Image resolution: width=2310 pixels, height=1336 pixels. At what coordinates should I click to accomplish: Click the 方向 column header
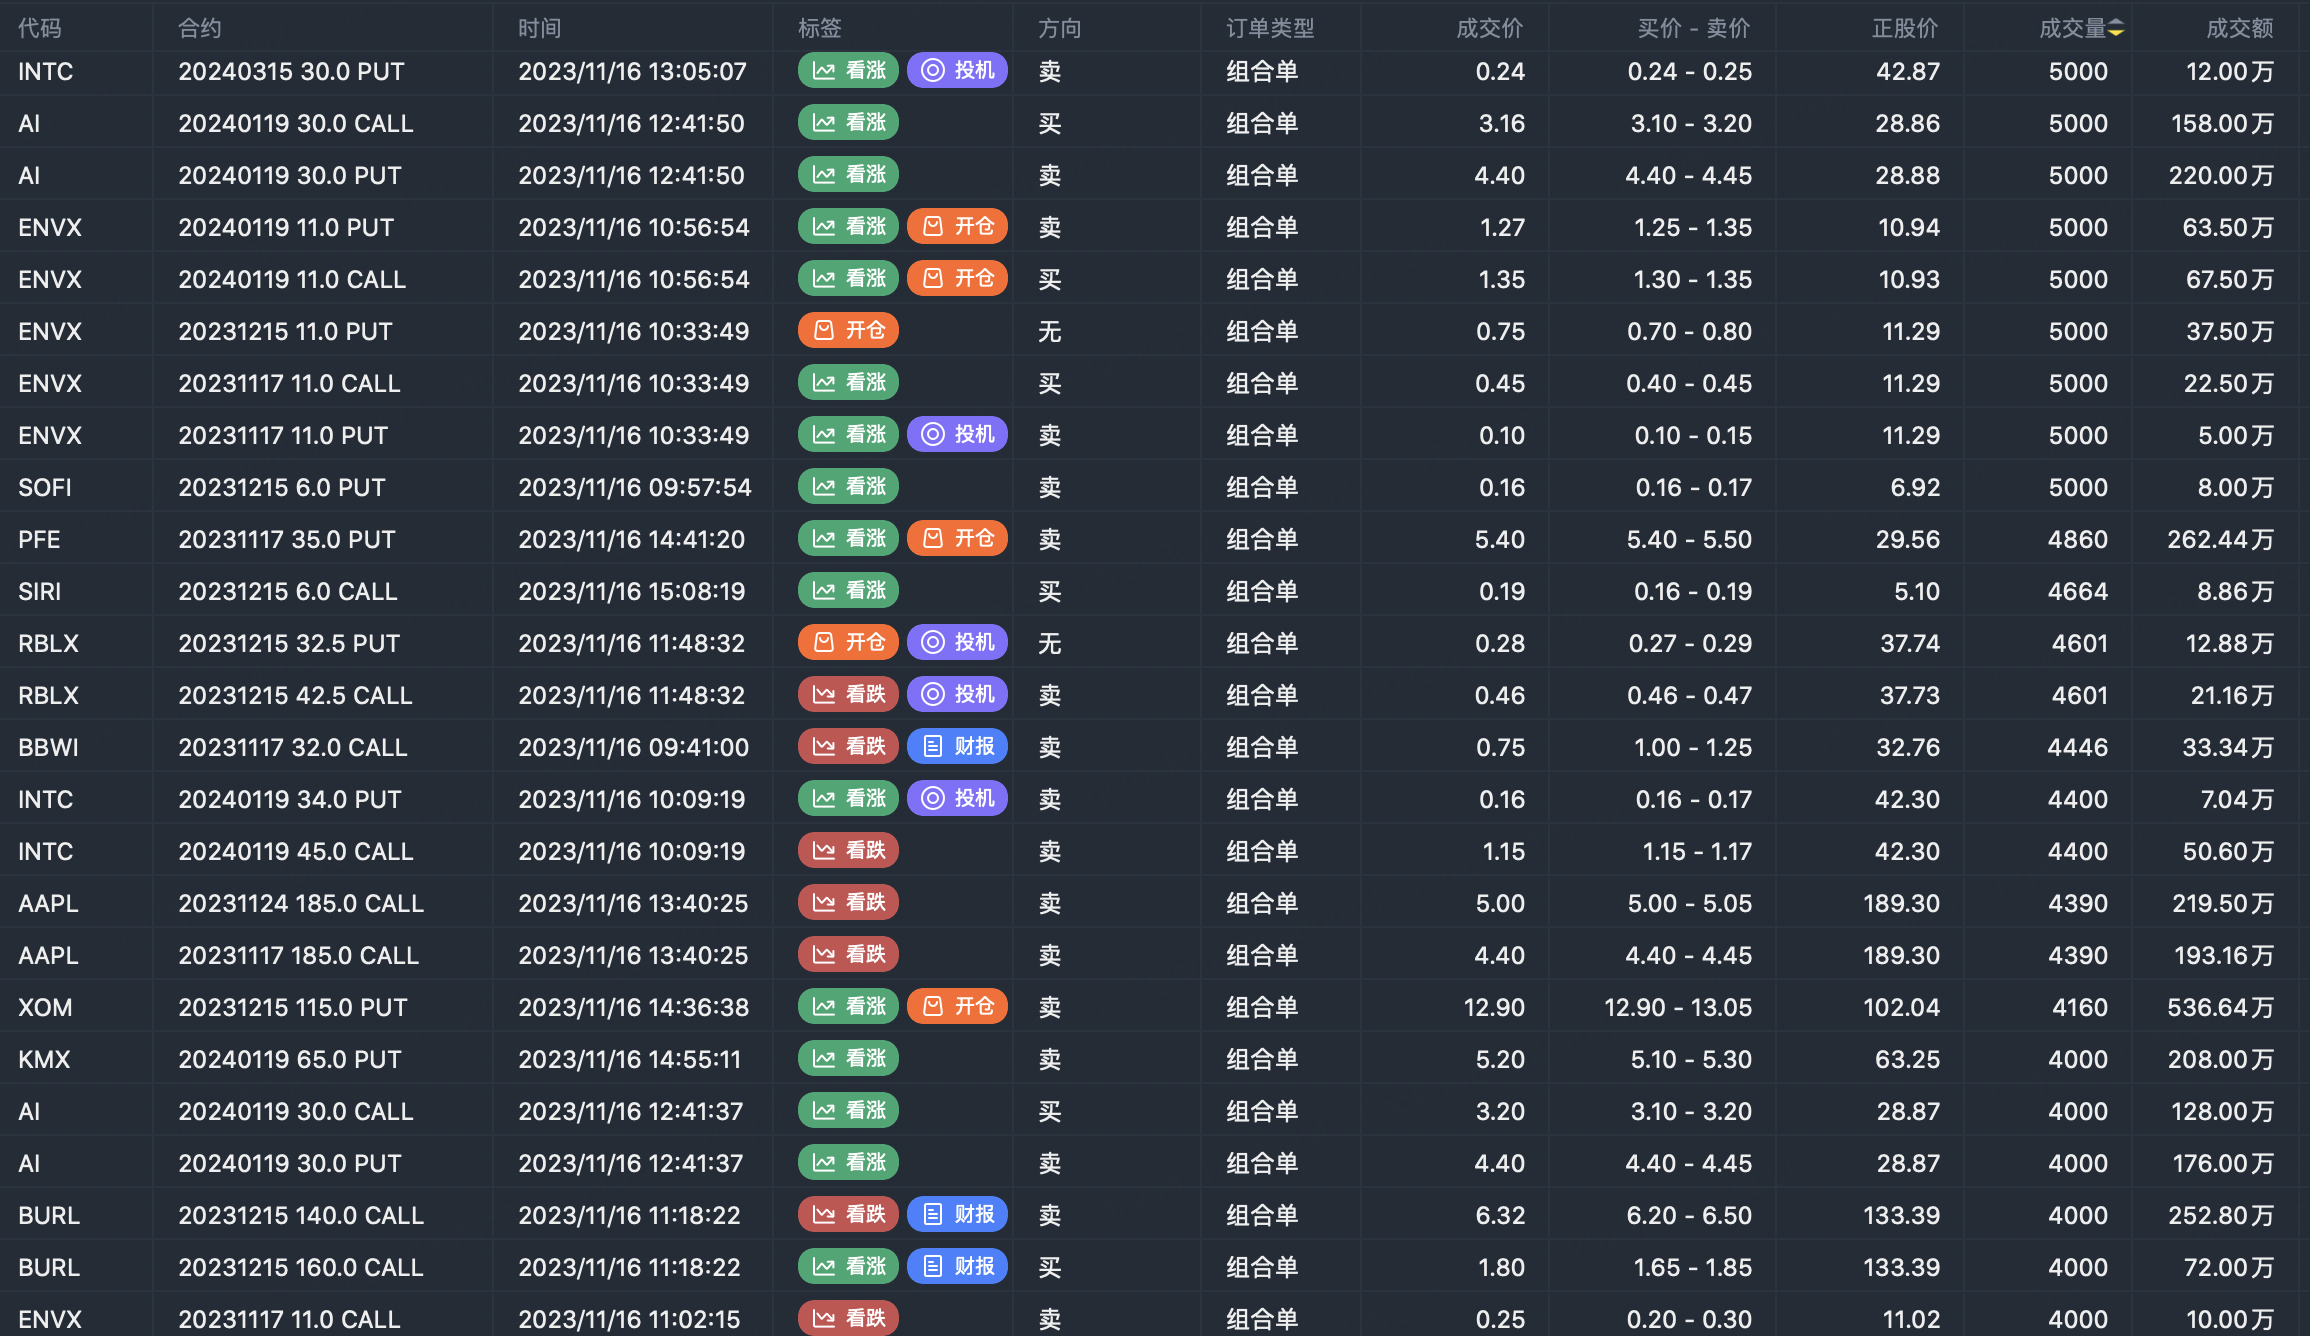pyautogui.click(x=1060, y=28)
